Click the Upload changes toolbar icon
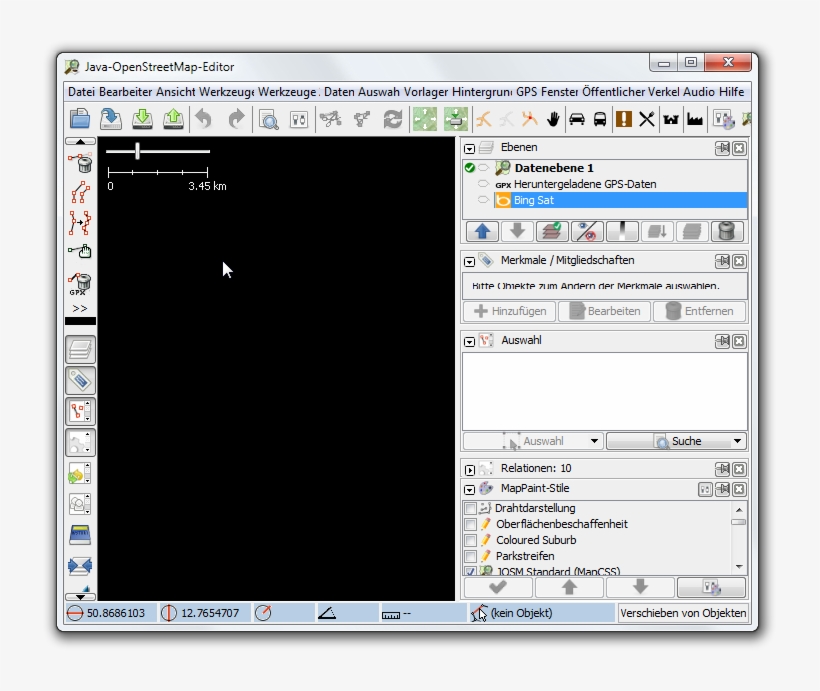Viewport: 820px width, 691px height. (172, 118)
